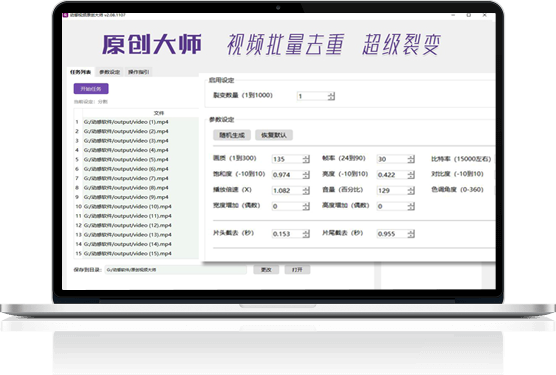Adjust the 音量 spinner showing 129

411,190
